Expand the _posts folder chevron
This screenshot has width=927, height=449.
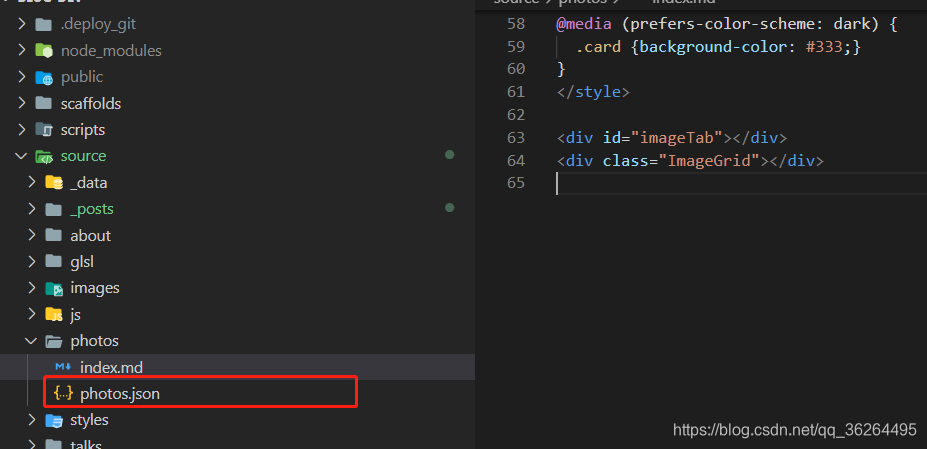32,208
